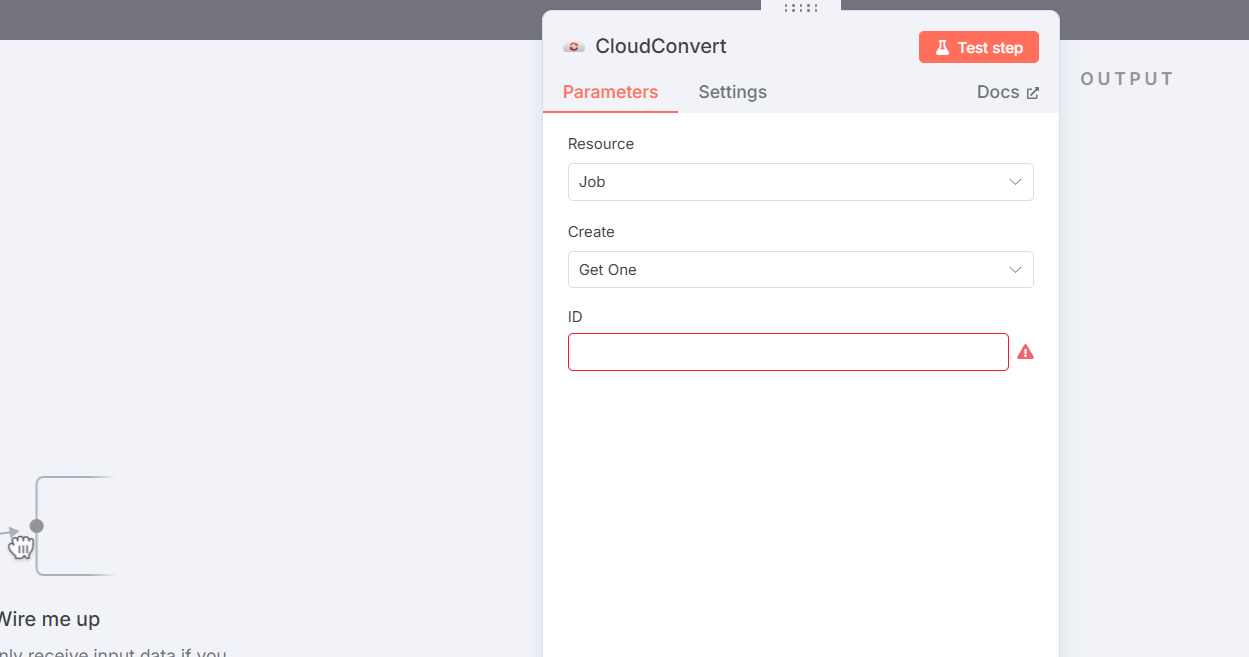Screen dimensions: 1249x657
Task: Expand the chevron on the Resource field
Action: pyautogui.click(x=1015, y=182)
